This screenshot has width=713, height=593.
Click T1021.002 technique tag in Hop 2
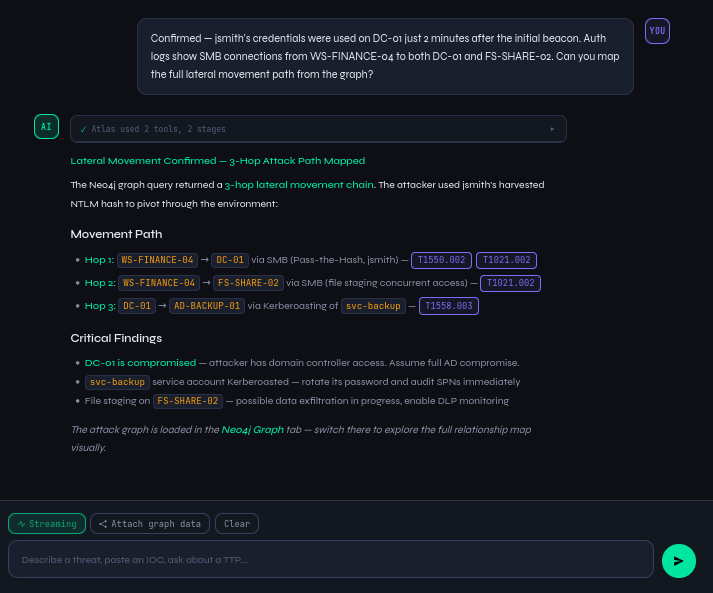pyautogui.click(x=510, y=283)
